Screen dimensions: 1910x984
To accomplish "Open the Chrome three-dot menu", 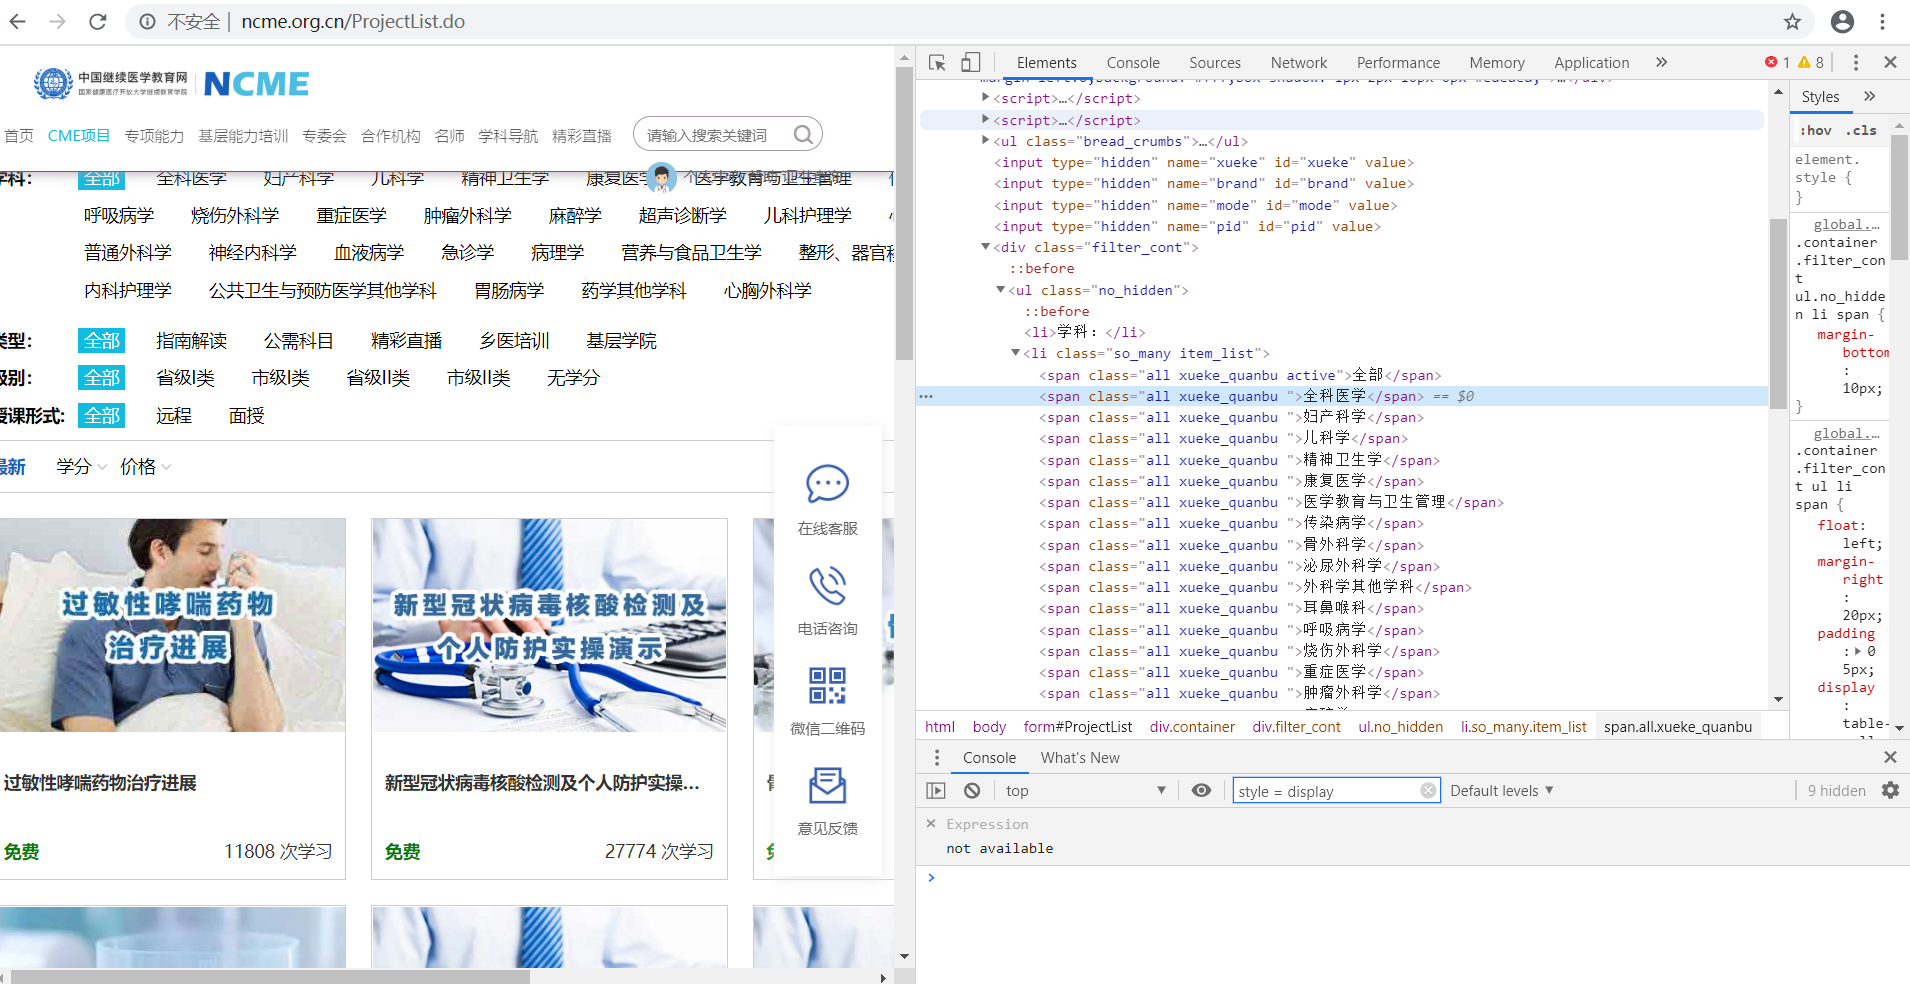I will coord(1882,21).
